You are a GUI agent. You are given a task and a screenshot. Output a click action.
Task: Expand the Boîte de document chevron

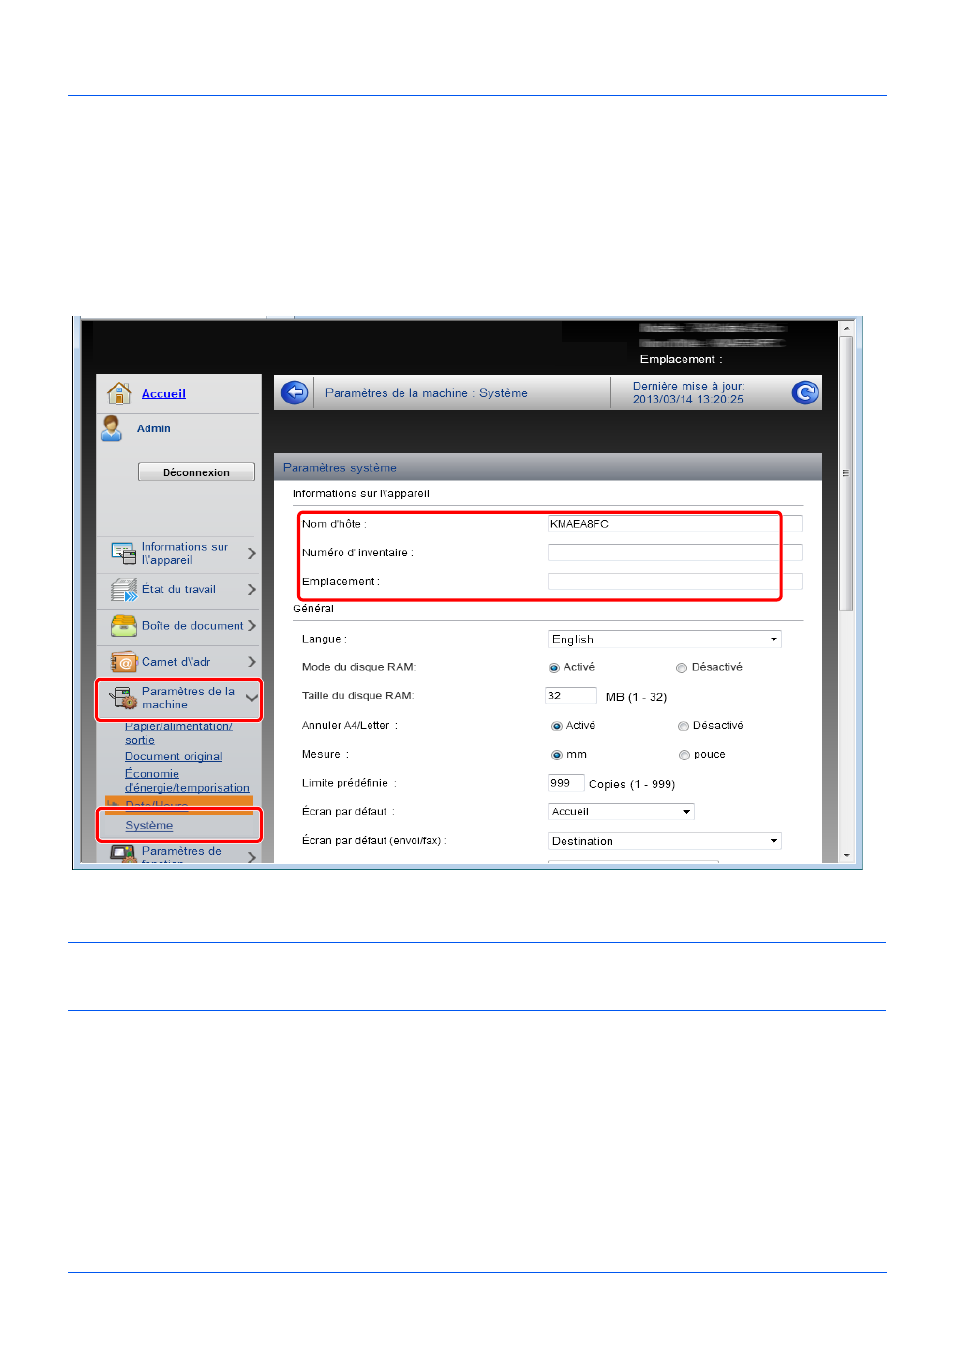(252, 626)
